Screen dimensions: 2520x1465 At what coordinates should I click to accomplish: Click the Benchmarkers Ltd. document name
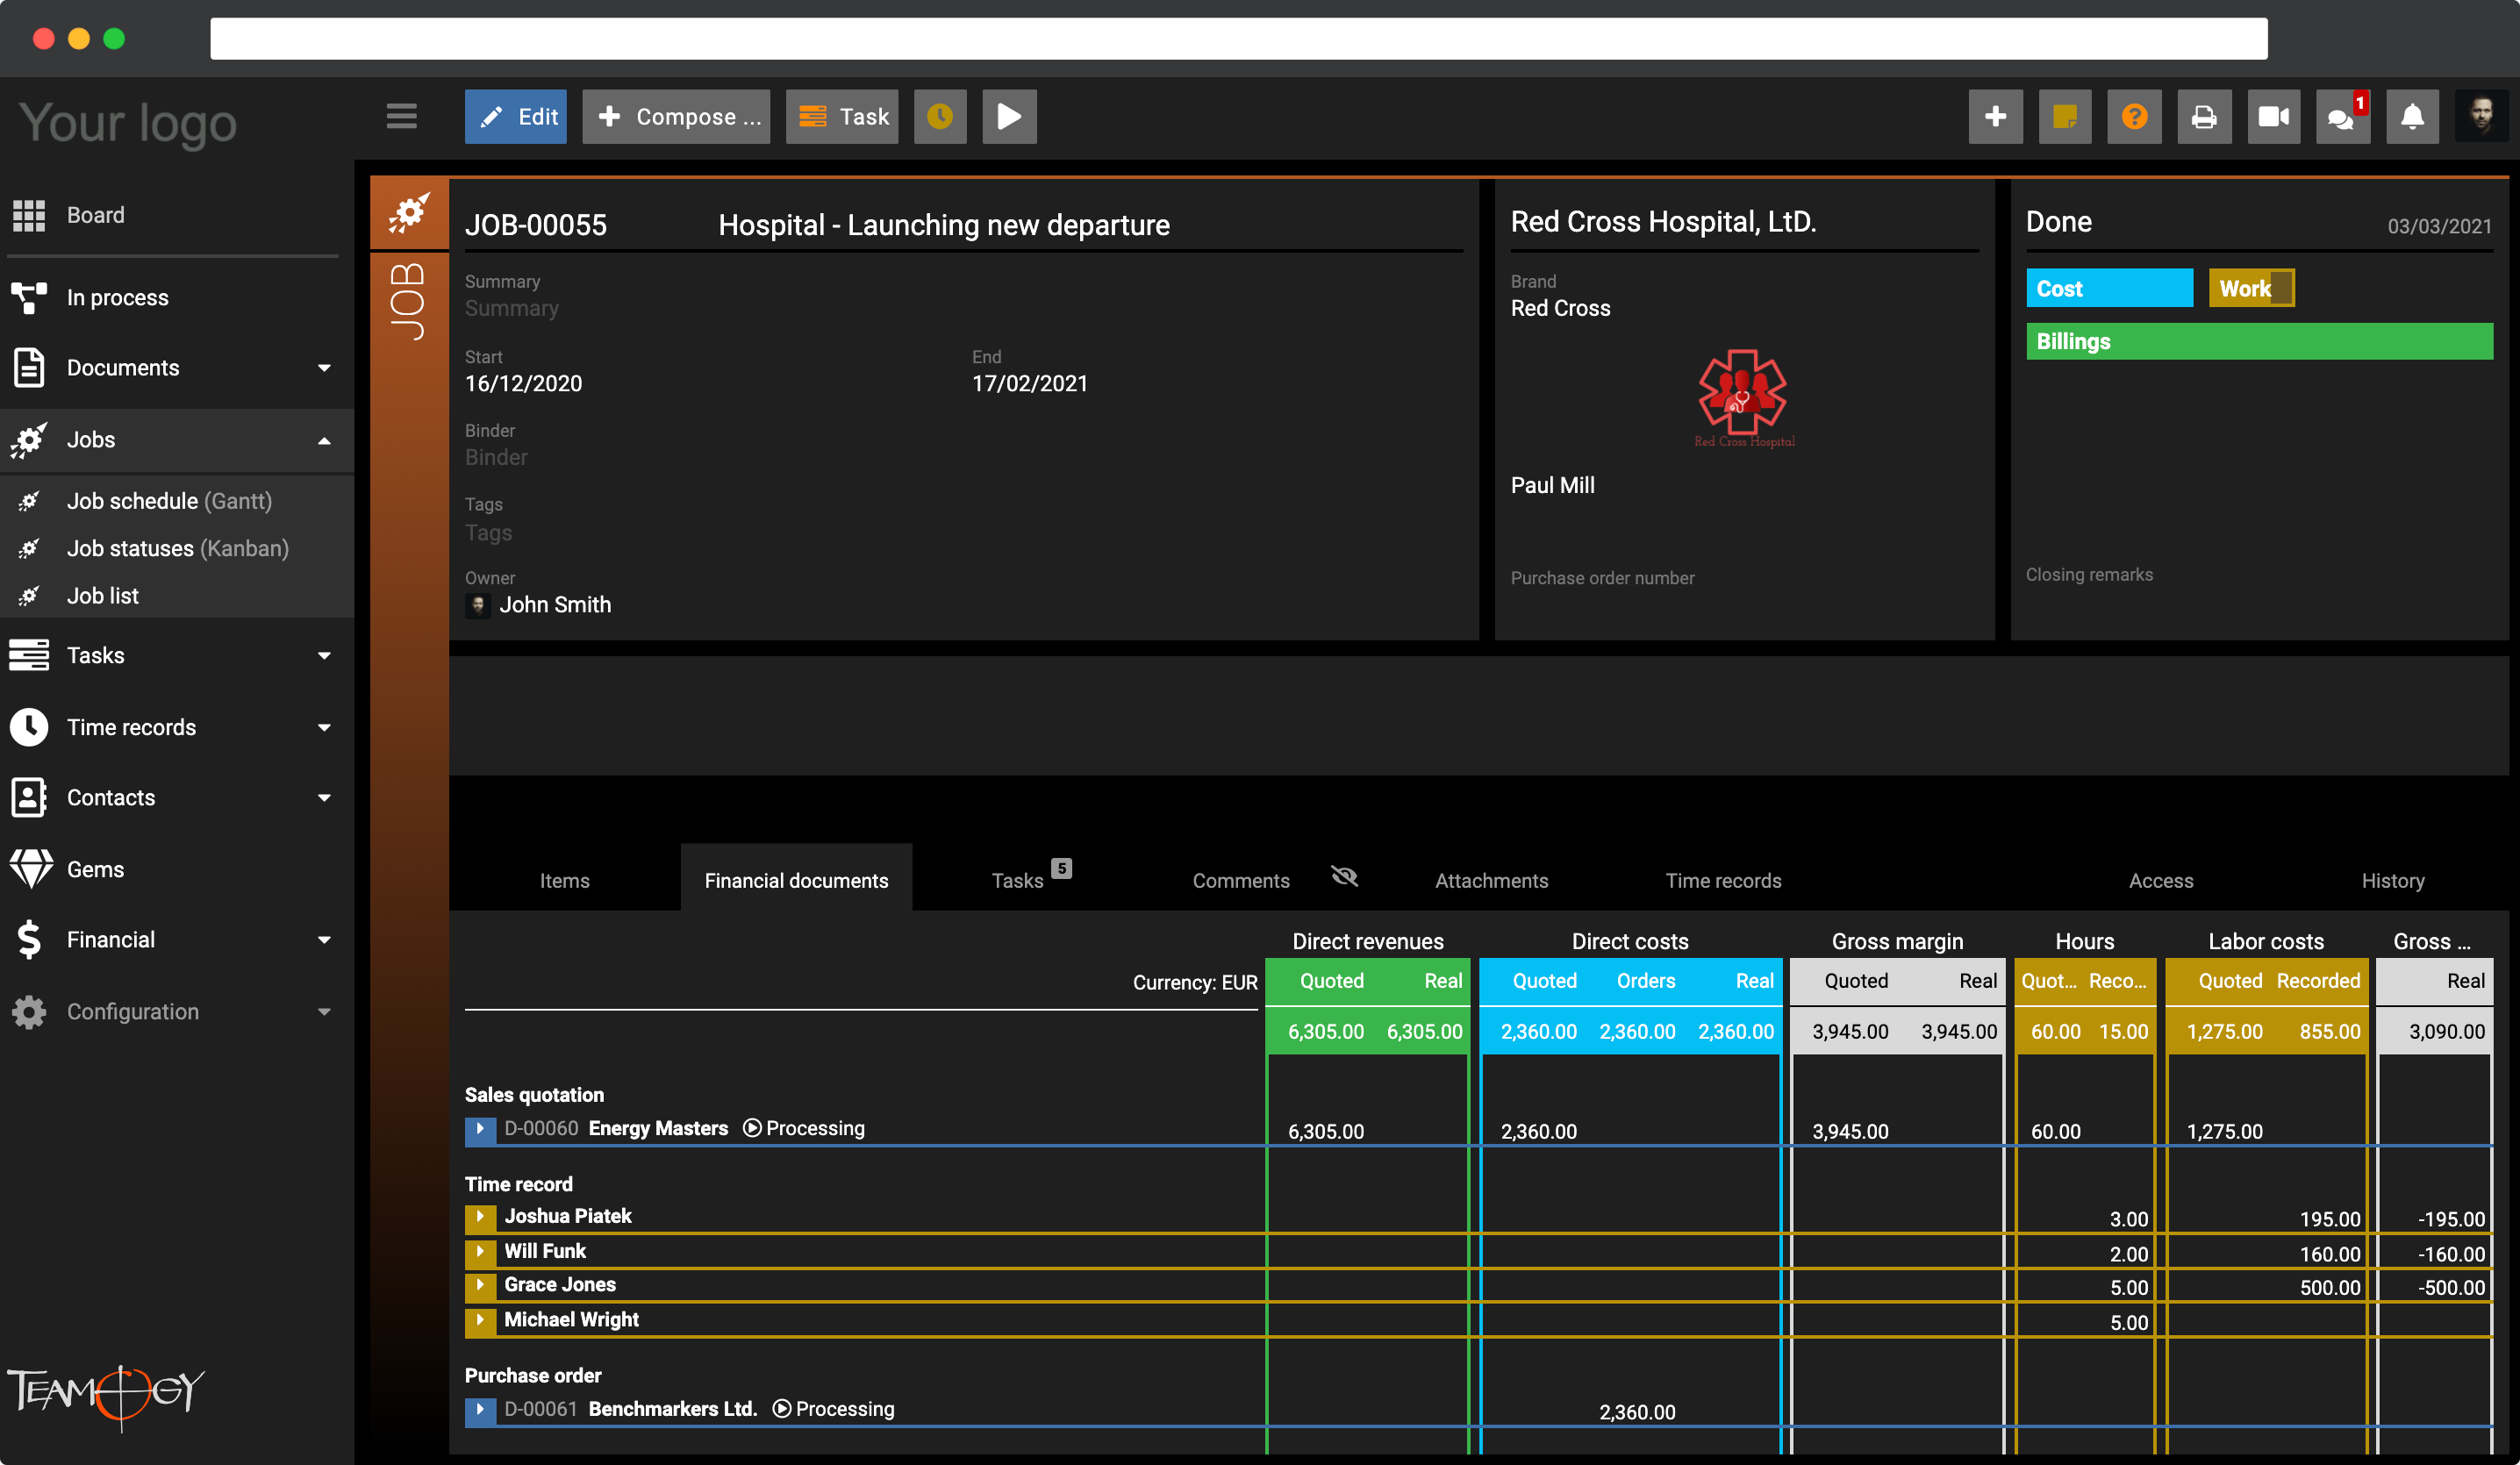(x=673, y=1409)
